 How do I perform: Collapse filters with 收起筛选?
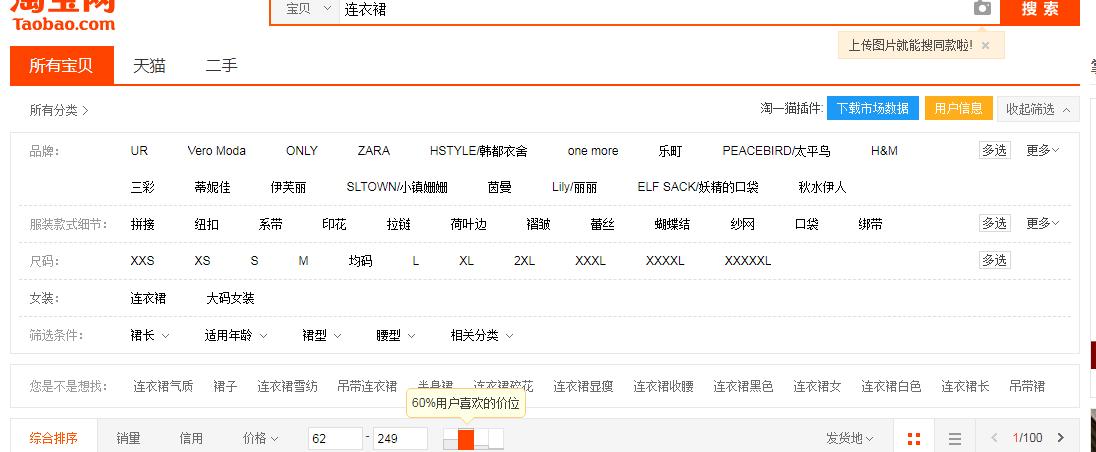[1038, 109]
